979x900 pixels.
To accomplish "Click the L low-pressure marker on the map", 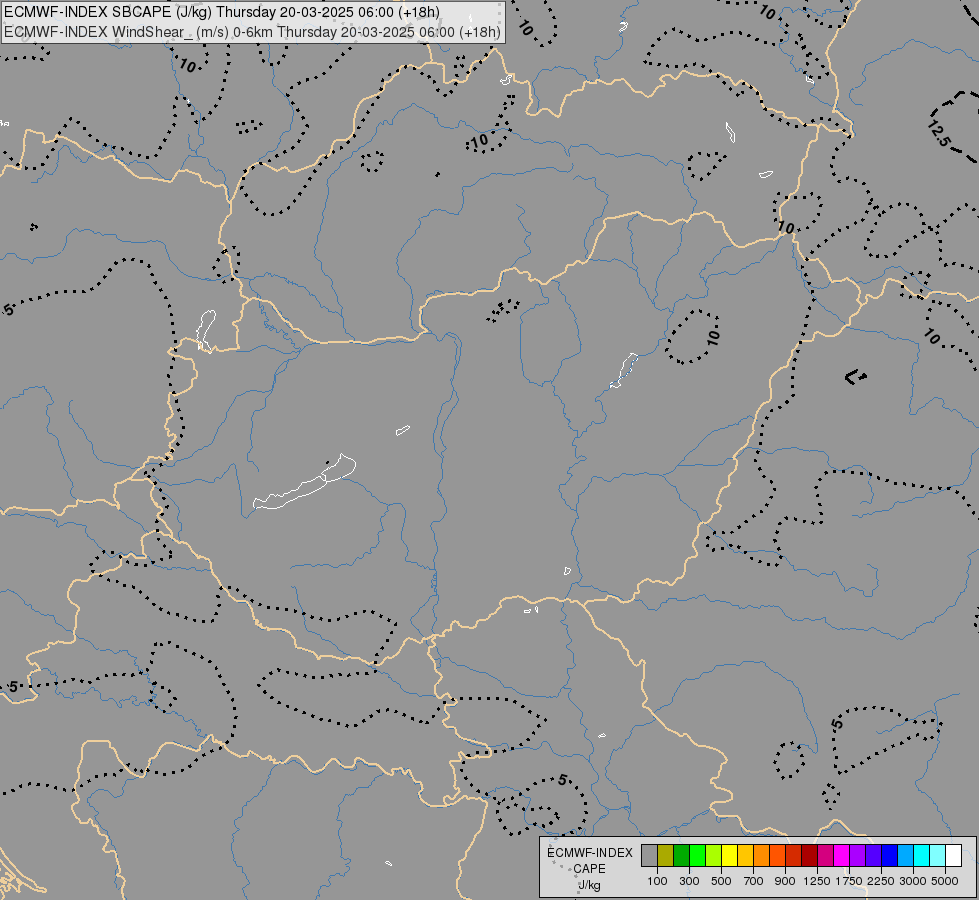I will pyautogui.click(x=854, y=377).
